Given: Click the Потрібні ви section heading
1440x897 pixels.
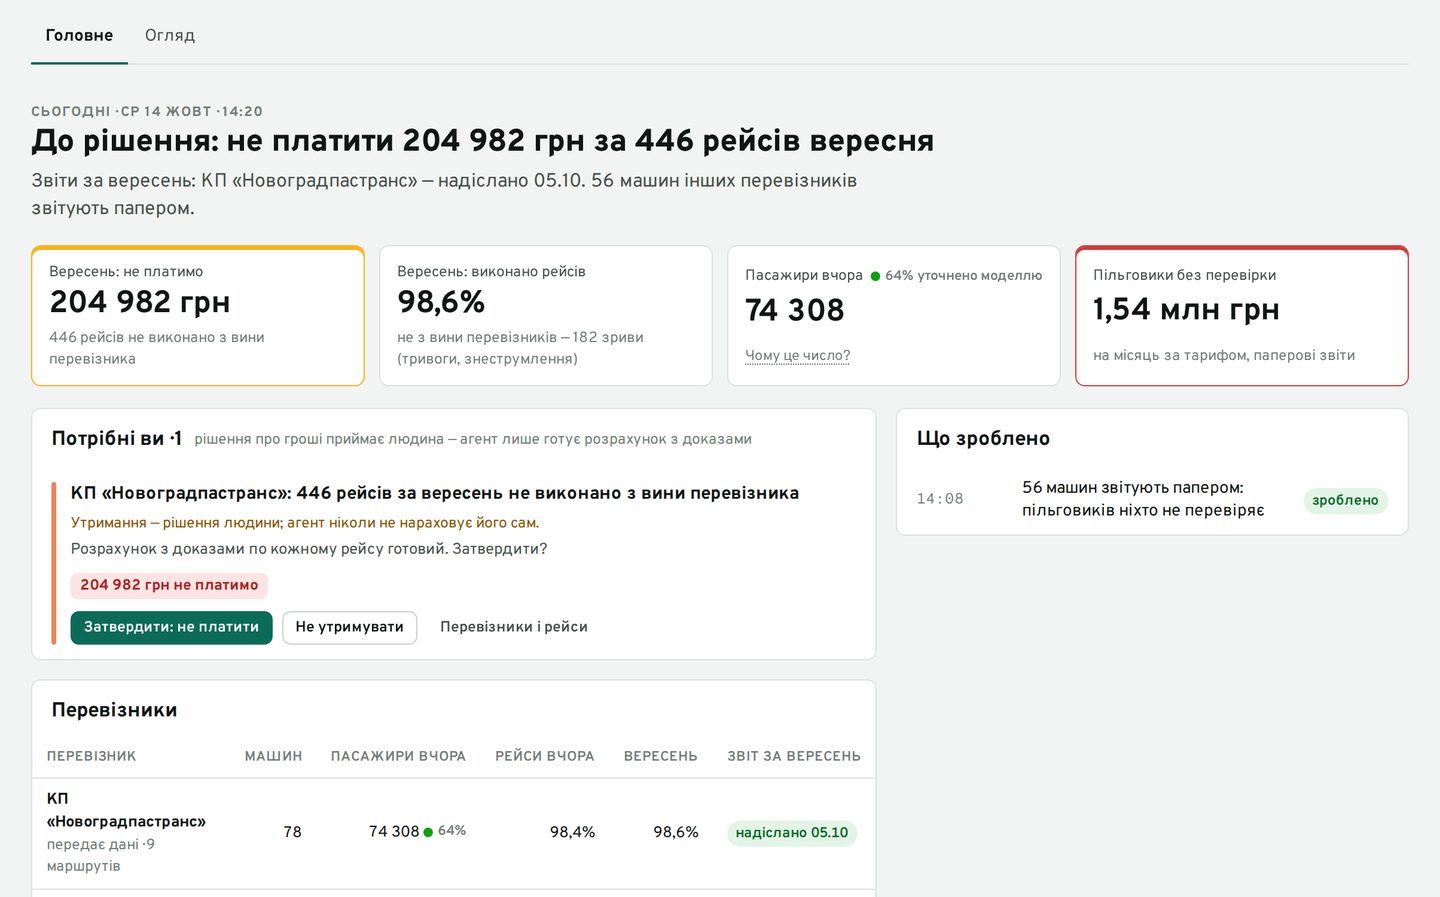Looking at the screenshot, I should [x=117, y=438].
